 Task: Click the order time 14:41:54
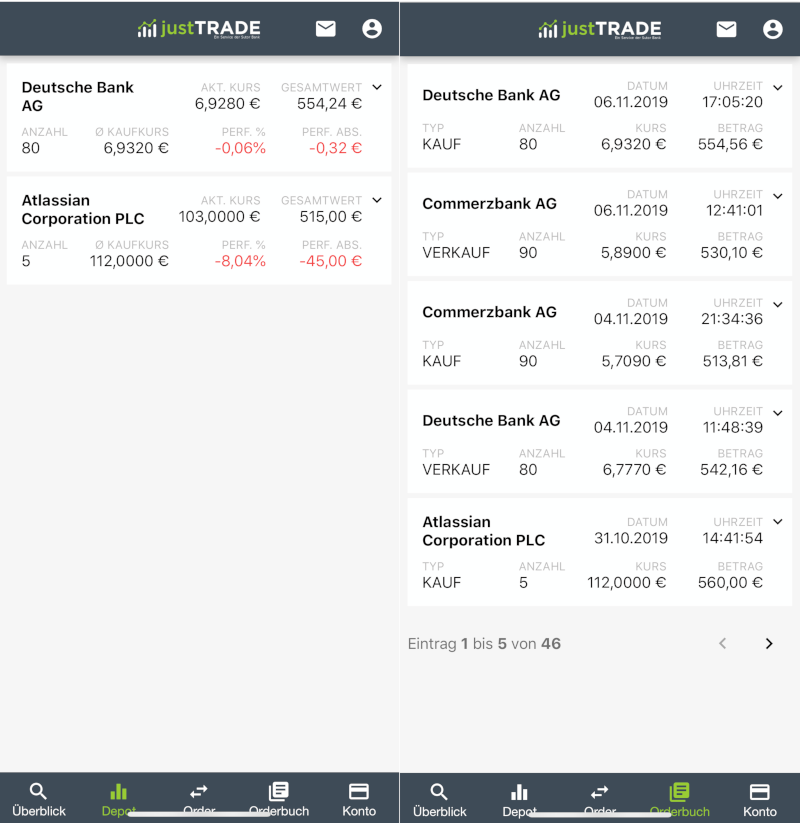732,538
